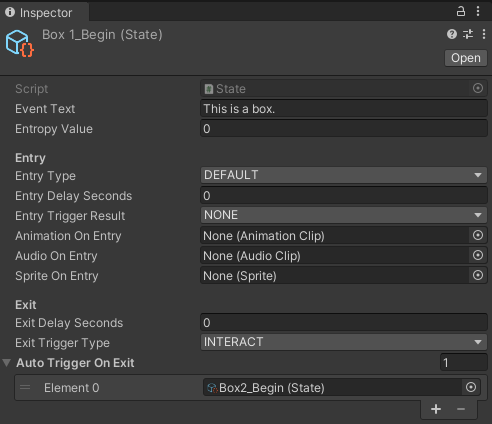Image resolution: width=492 pixels, height=424 pixels.
Task: Click the Exit Delay Seconds field
Action: [x=344, y=322]
